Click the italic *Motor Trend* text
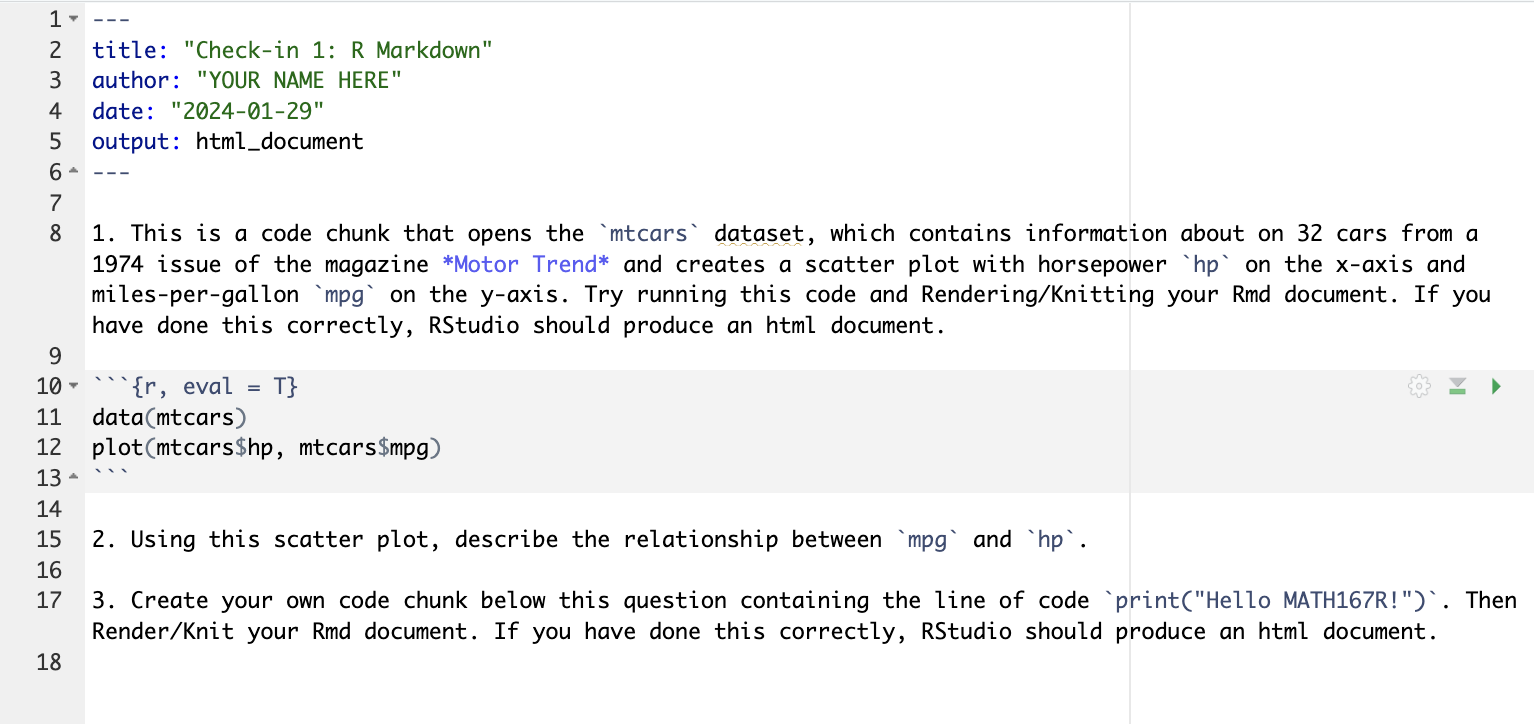 (x=525, y=264)
